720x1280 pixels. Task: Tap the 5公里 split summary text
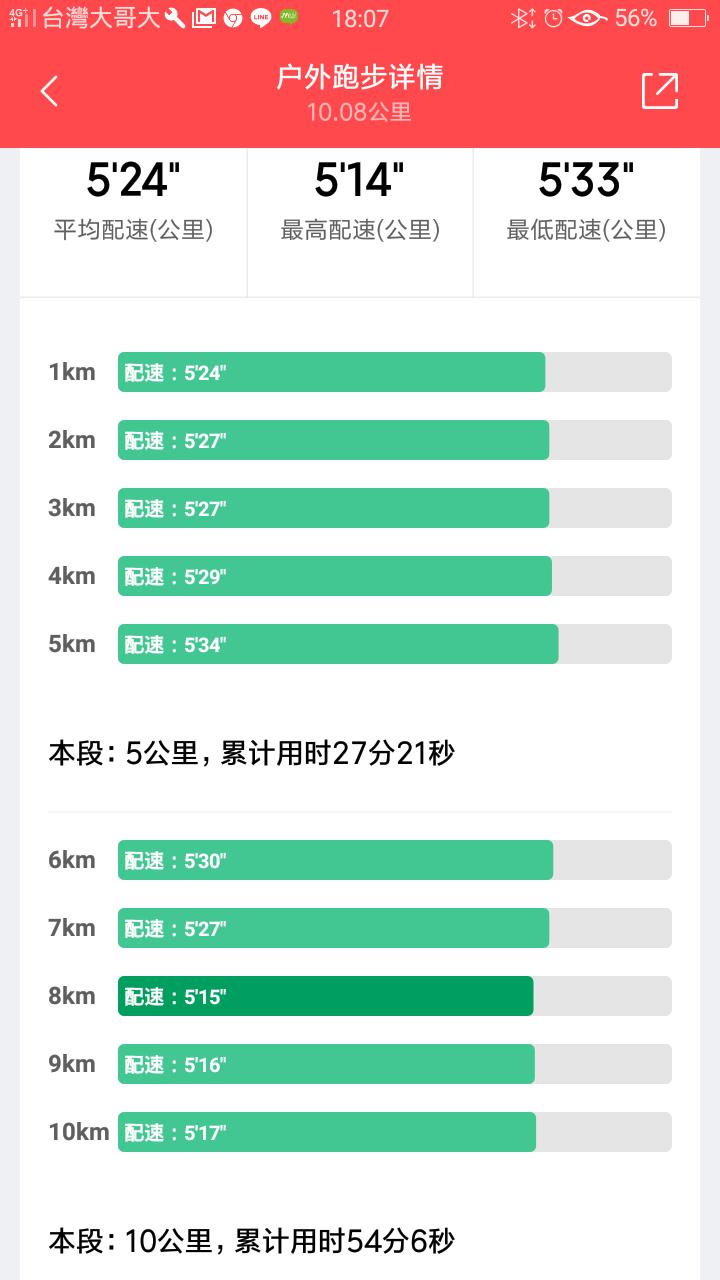point(251,753)
